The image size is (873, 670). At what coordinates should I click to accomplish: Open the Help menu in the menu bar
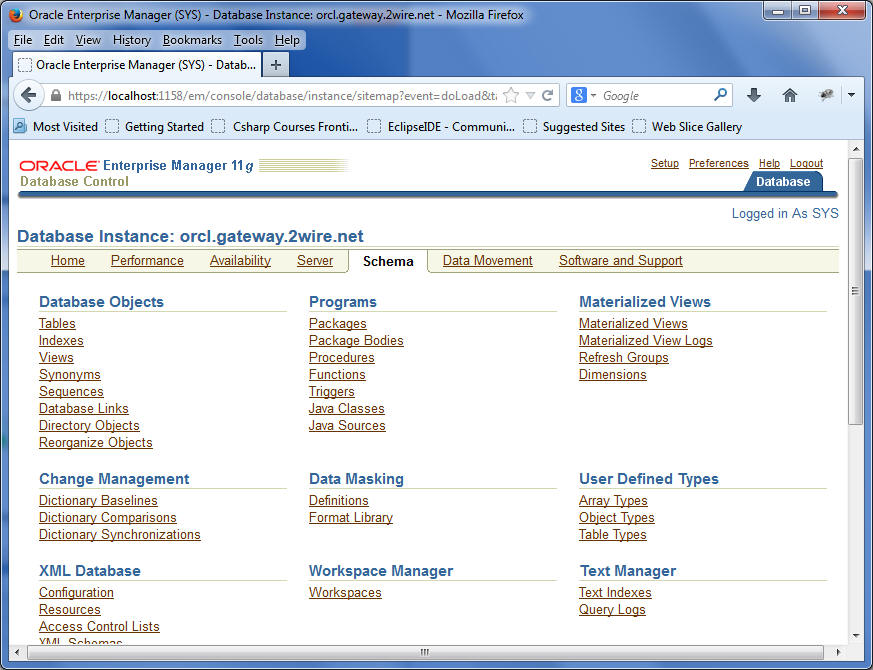point(287,40)
